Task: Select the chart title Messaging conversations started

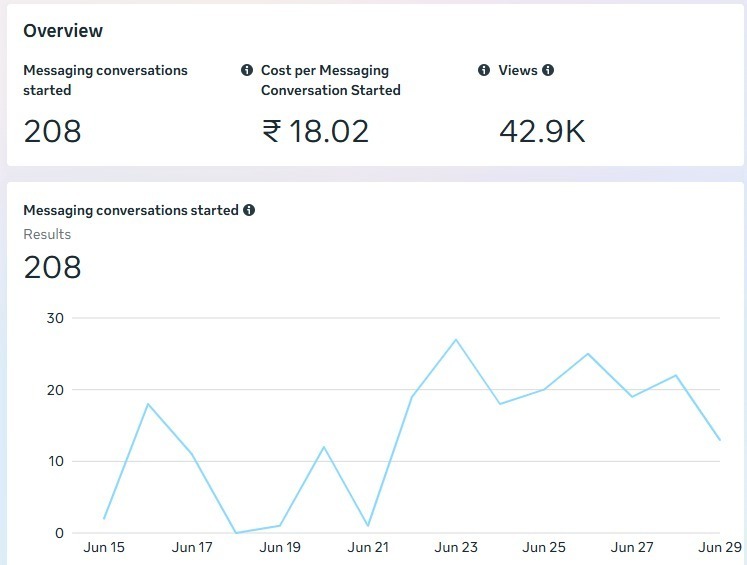Action: pos(131,210)
